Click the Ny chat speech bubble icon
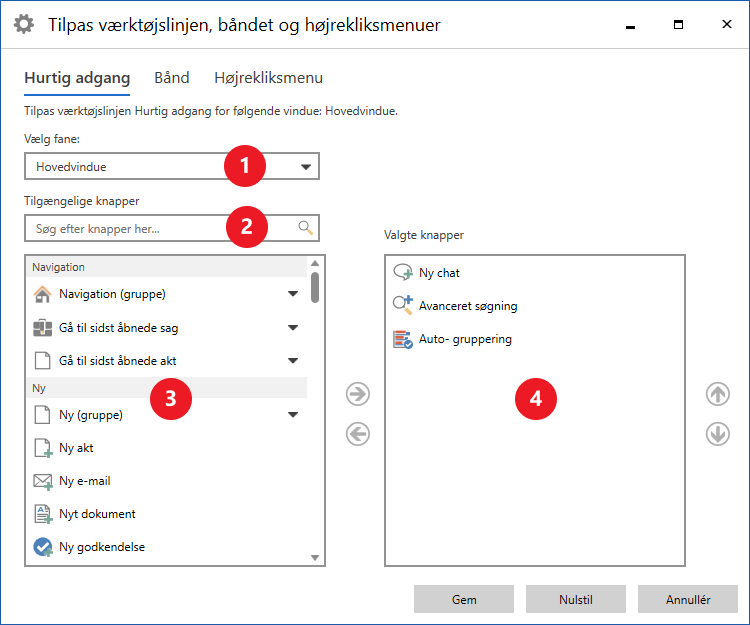This screenshot has height=625, width=750. click(x=403, y=272)
